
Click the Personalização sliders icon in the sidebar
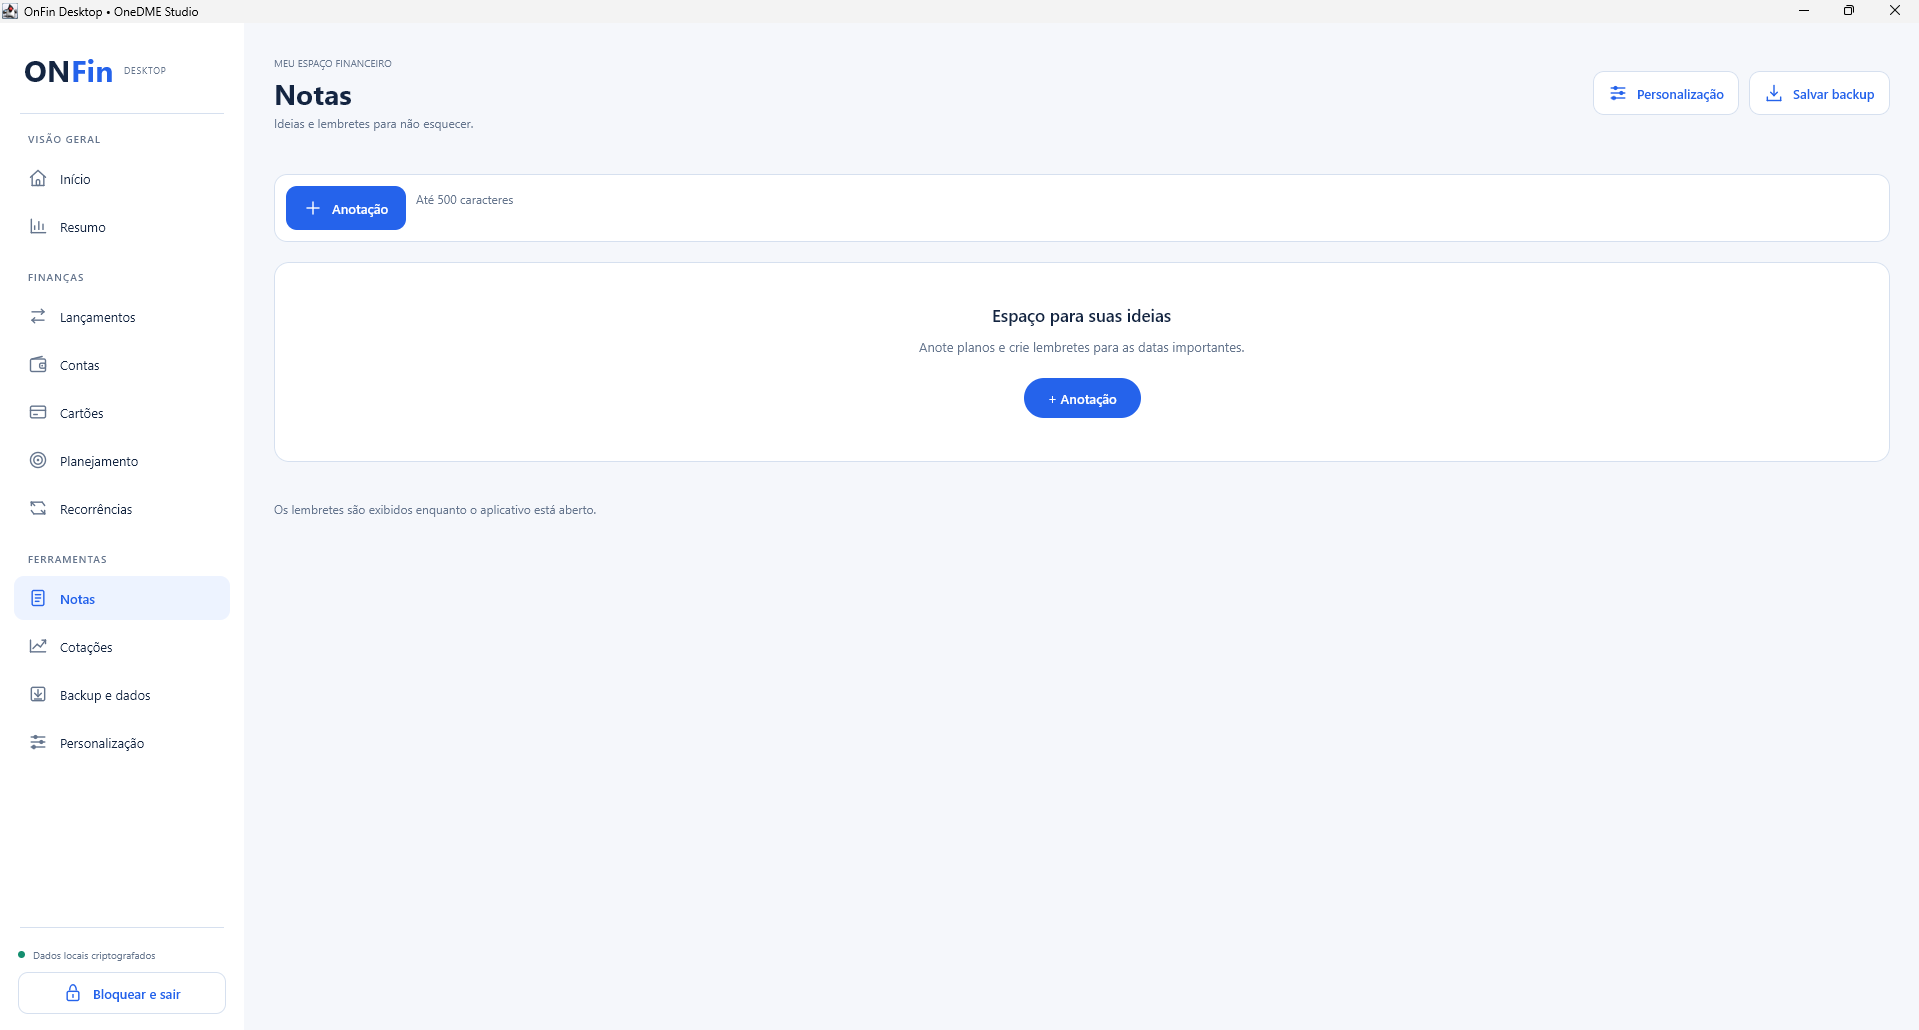38,742
